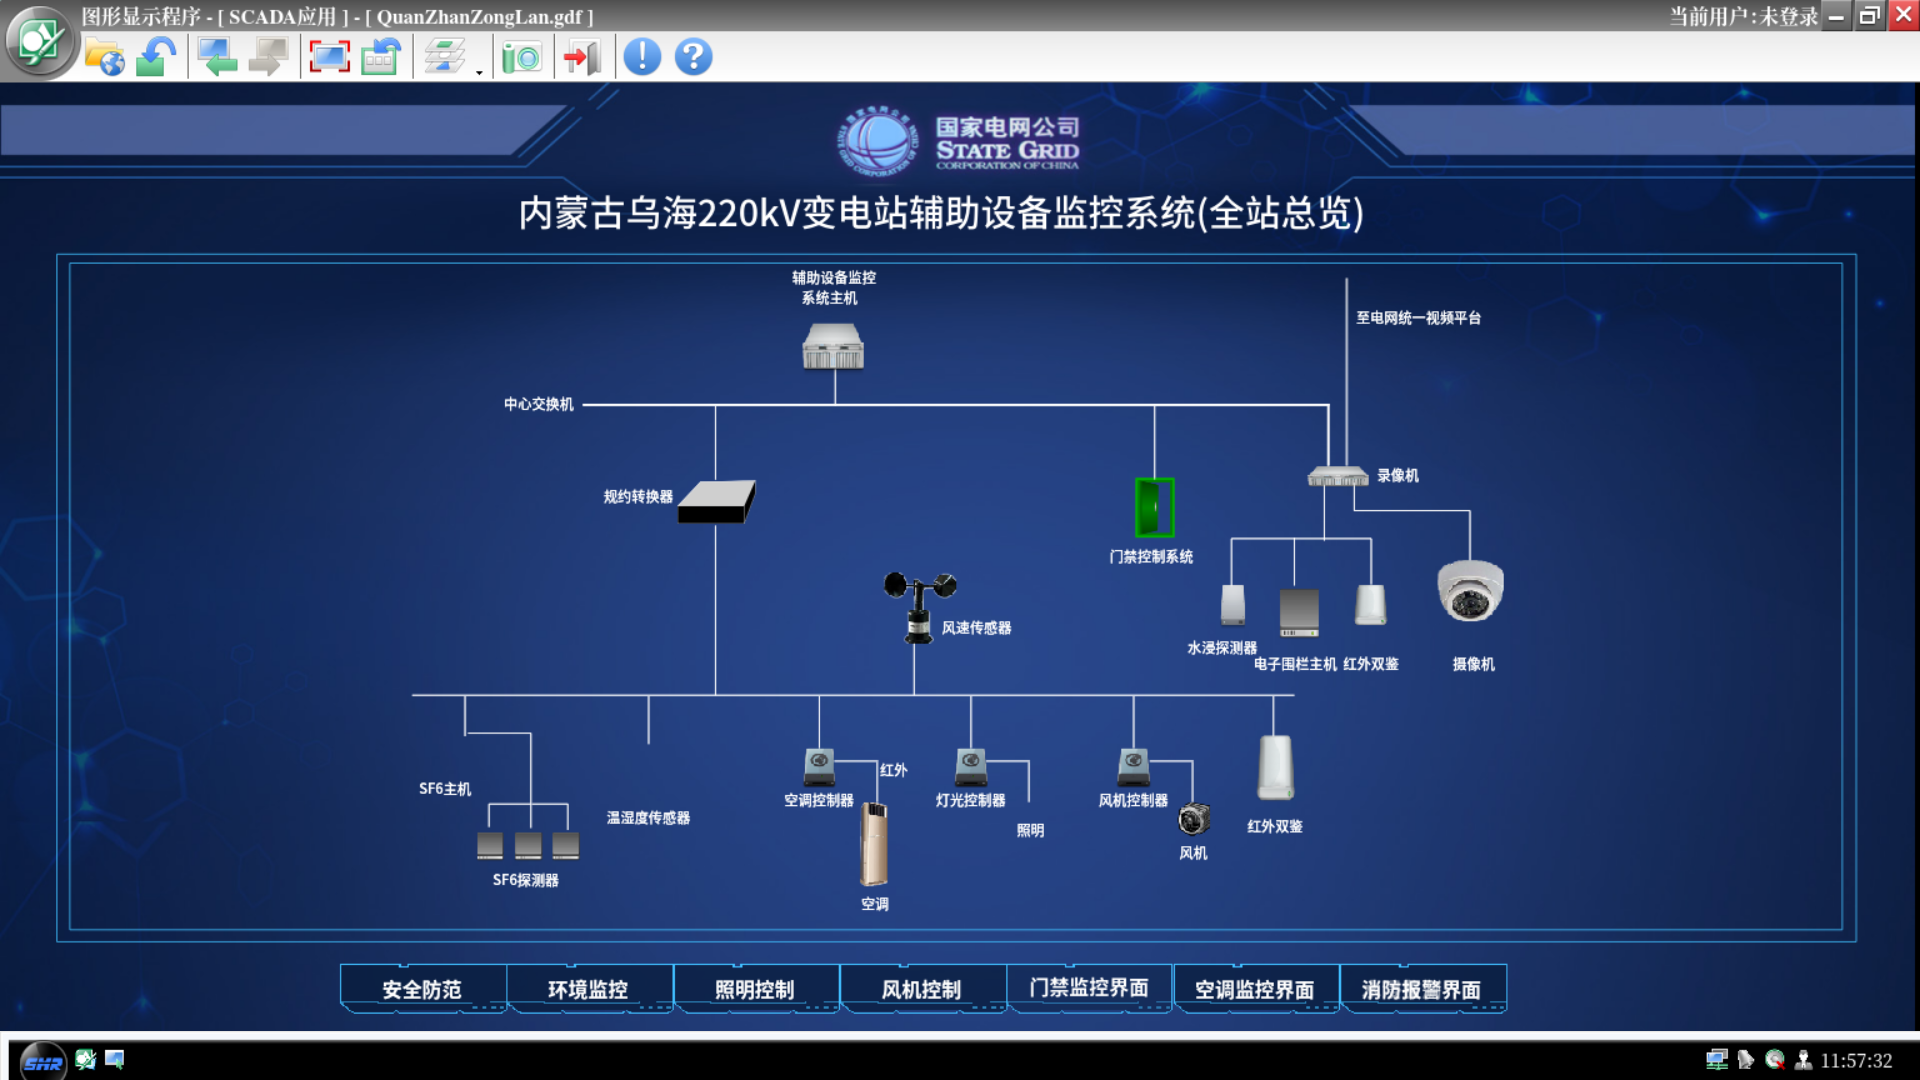The height and width of the screenshot is (1080, 1920).
Task: Go to previous screen with green arrow
Action: coord(216,57)
